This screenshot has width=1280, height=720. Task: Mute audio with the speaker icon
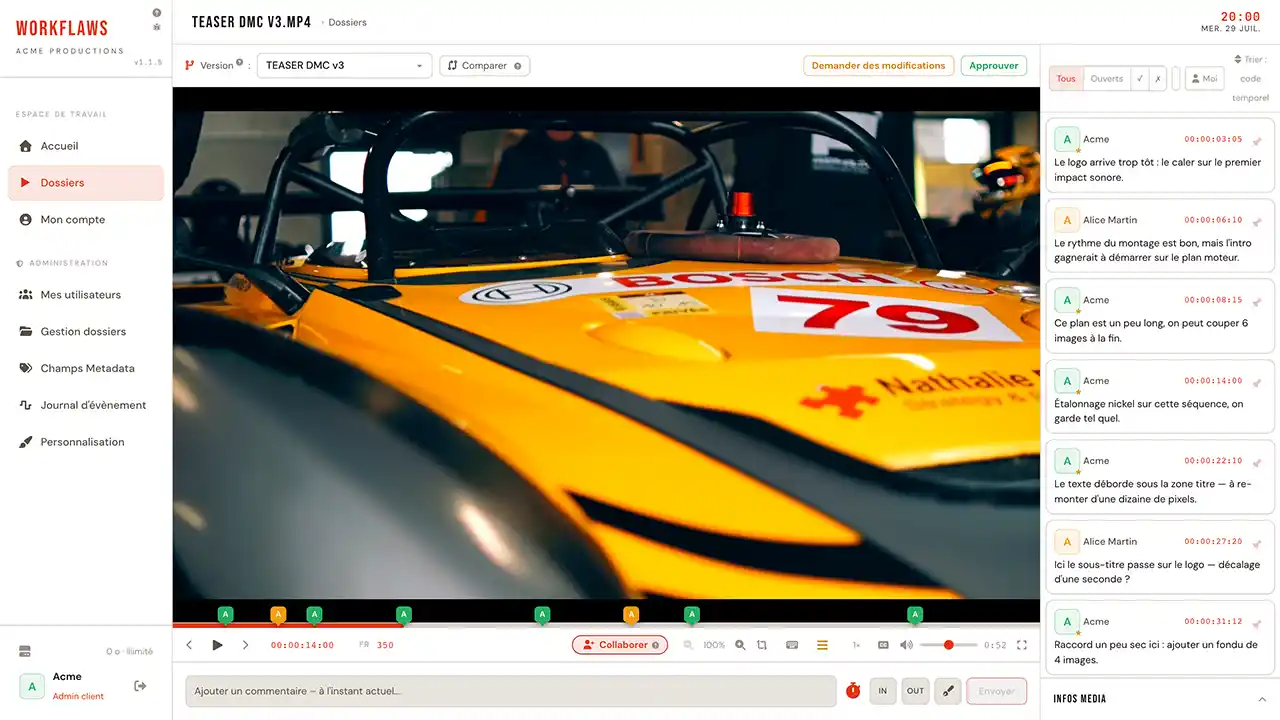[x=906, y=645]
